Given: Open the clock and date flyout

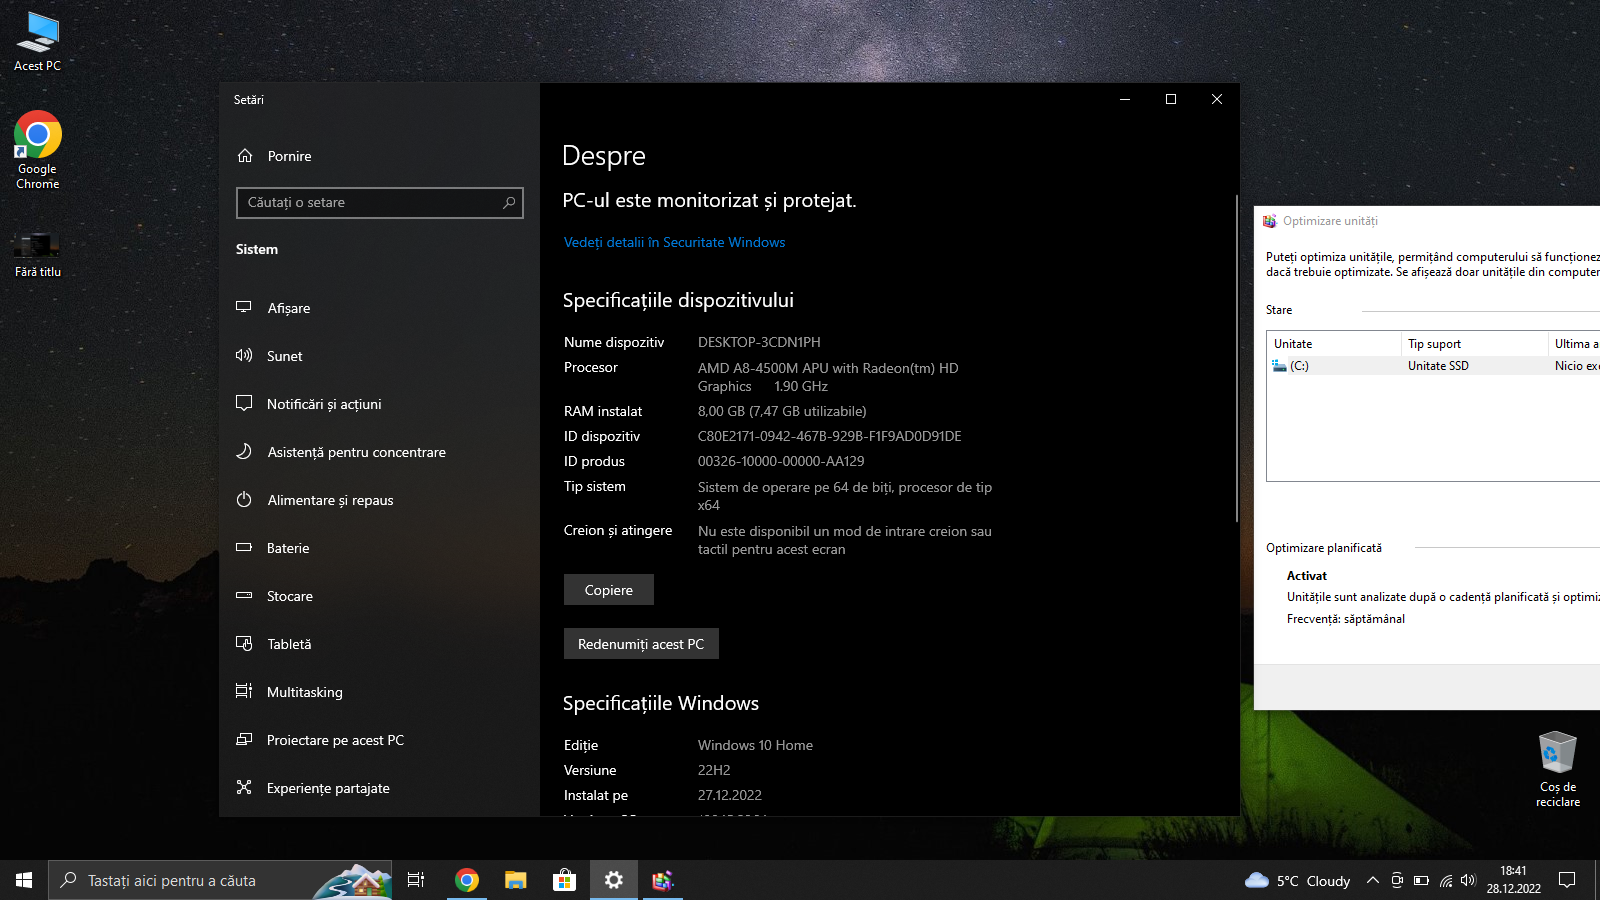Looking at the screenshot, I should point(1513,880).
